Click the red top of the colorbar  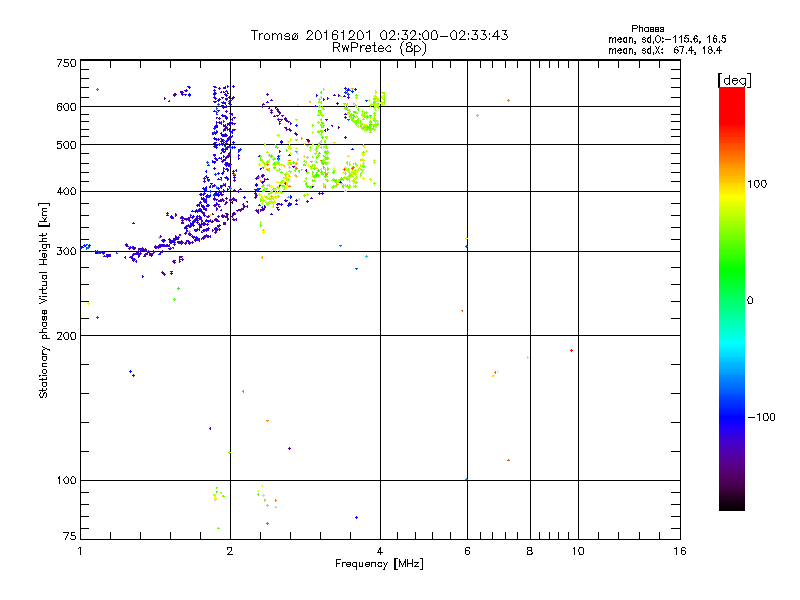coord(731,93)
